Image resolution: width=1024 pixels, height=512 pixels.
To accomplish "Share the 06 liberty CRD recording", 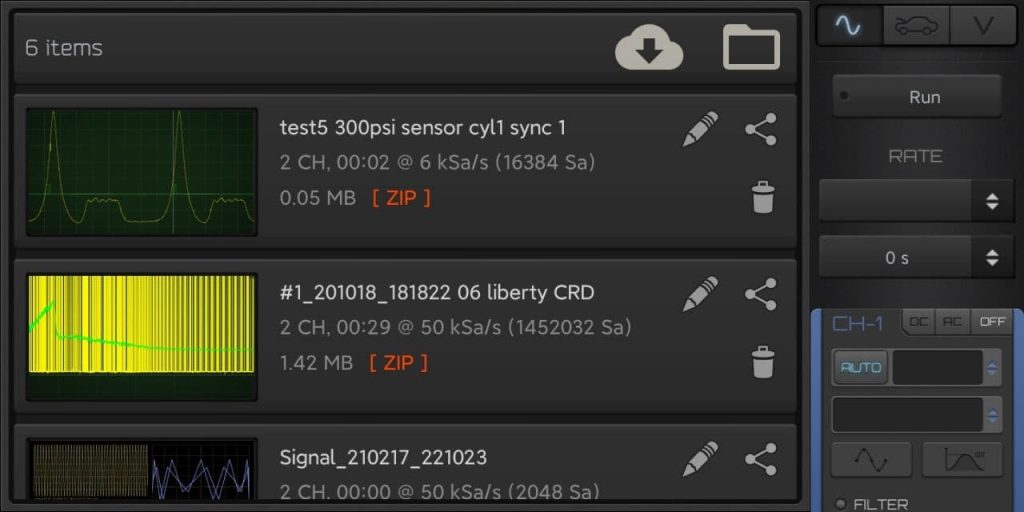I will coord(761,294).
